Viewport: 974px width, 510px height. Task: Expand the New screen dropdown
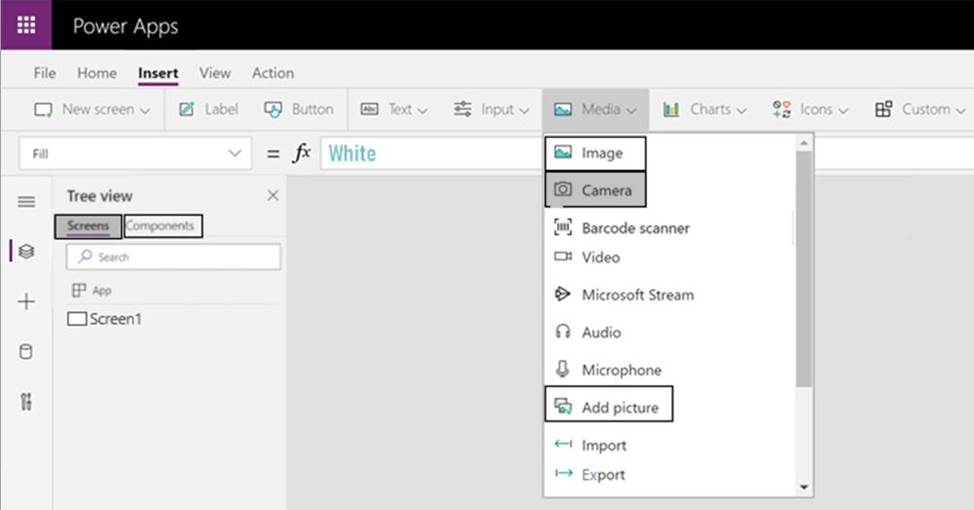[x=93, y=109]
